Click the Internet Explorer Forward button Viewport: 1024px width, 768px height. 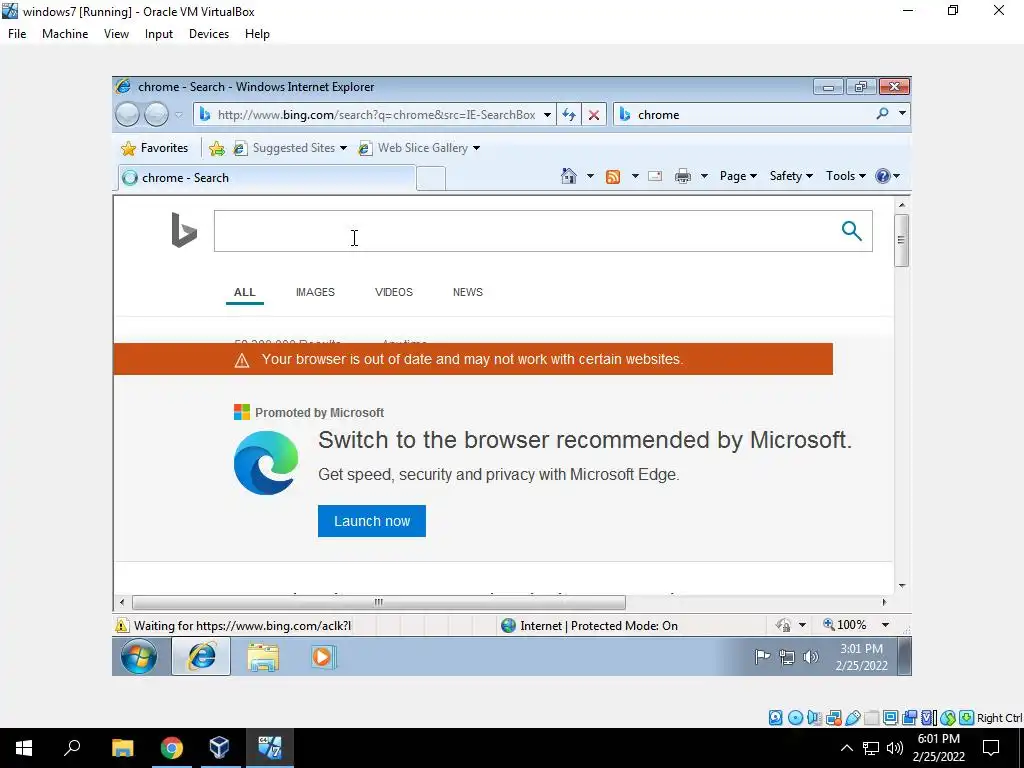156,114
